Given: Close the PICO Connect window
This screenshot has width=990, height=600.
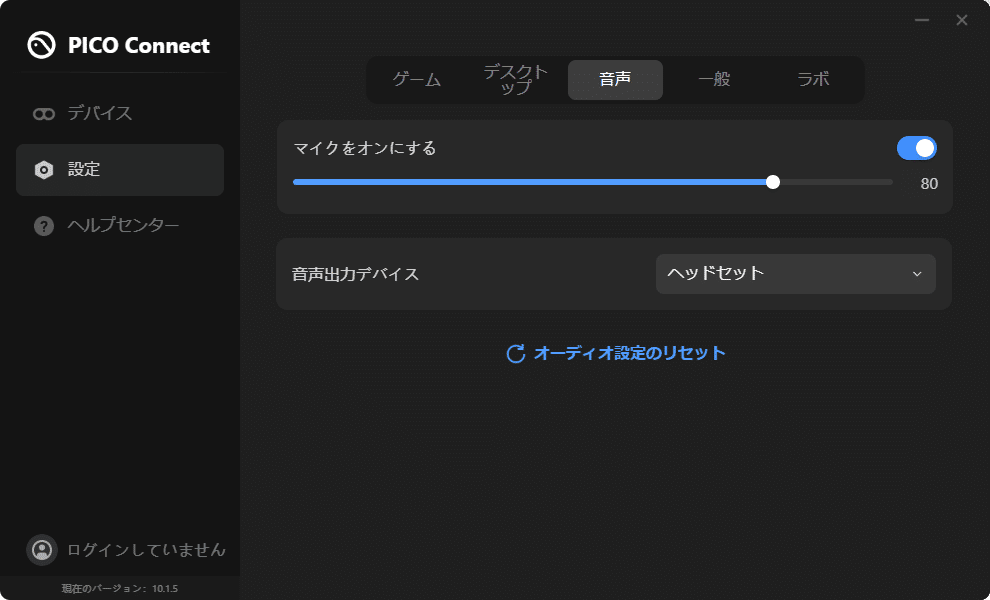Looking at the screenshot, I should 962,20.
